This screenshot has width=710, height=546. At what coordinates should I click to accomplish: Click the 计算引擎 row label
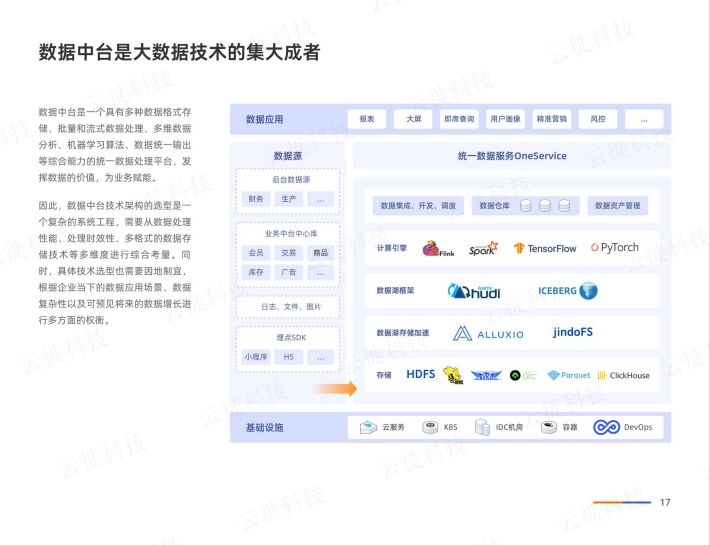pos(392,248)
